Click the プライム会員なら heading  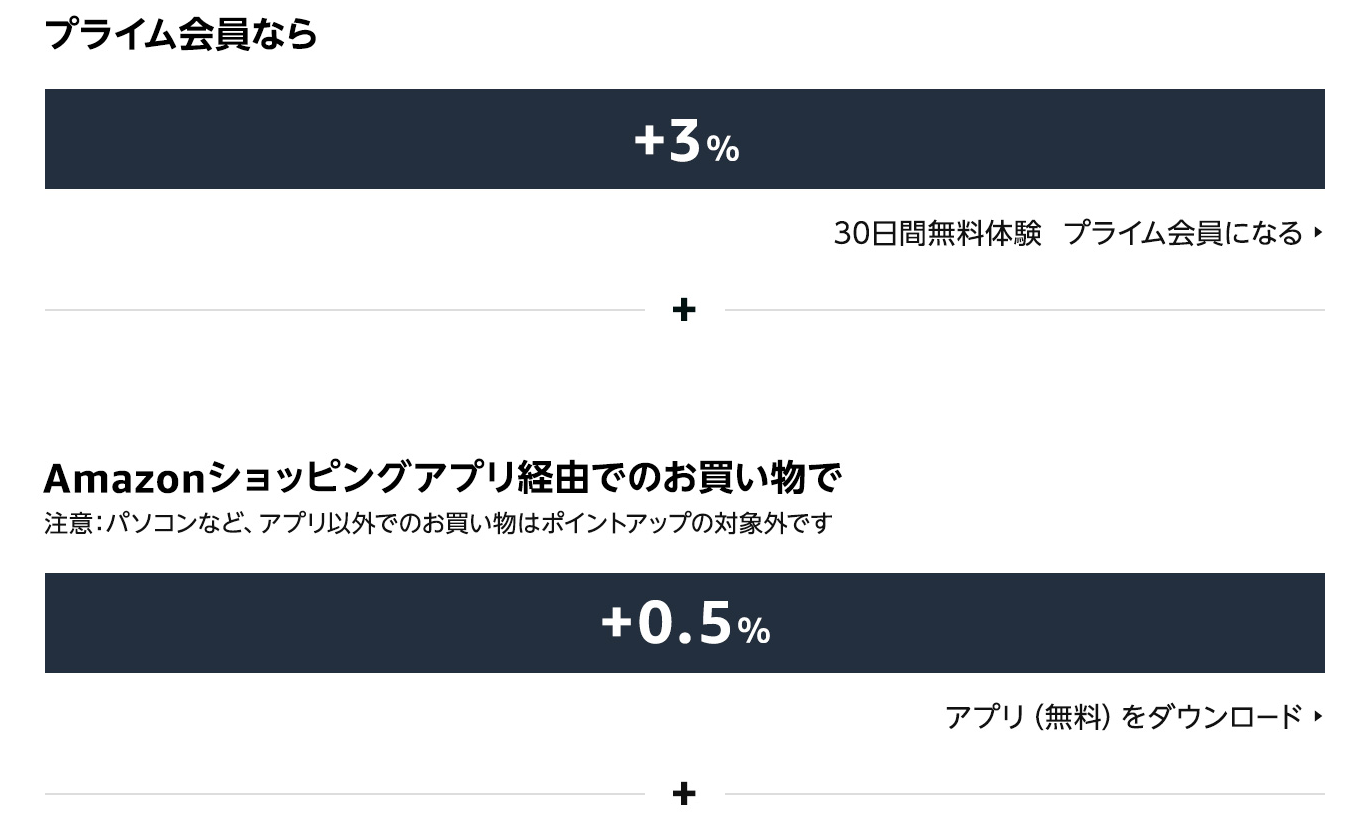coord(181,35)
